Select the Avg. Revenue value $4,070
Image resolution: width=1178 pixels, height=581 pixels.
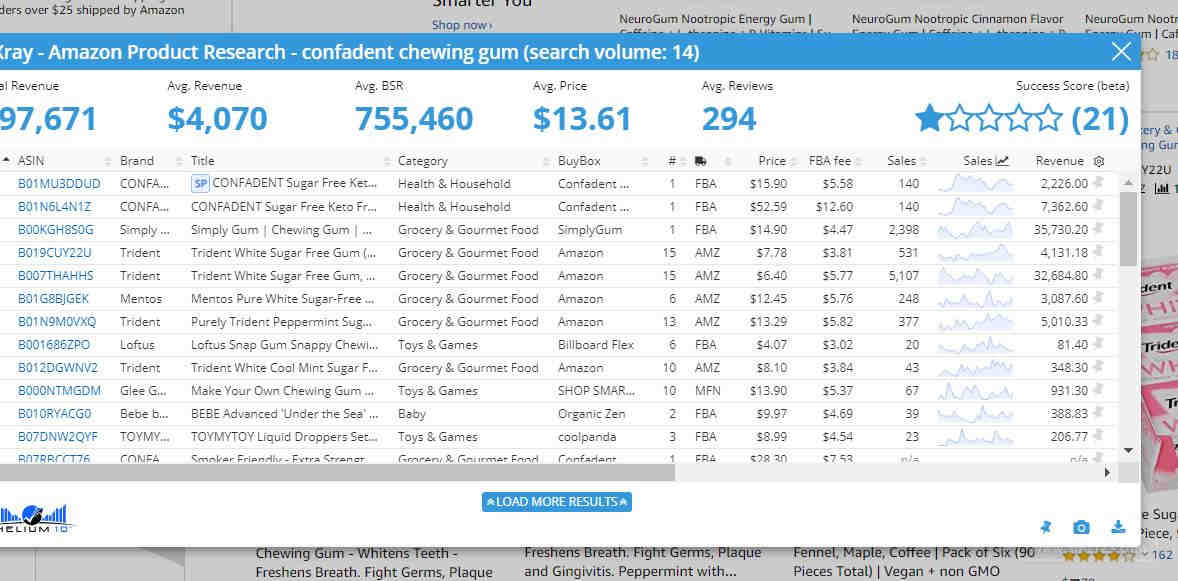click(x=217, y=119)
